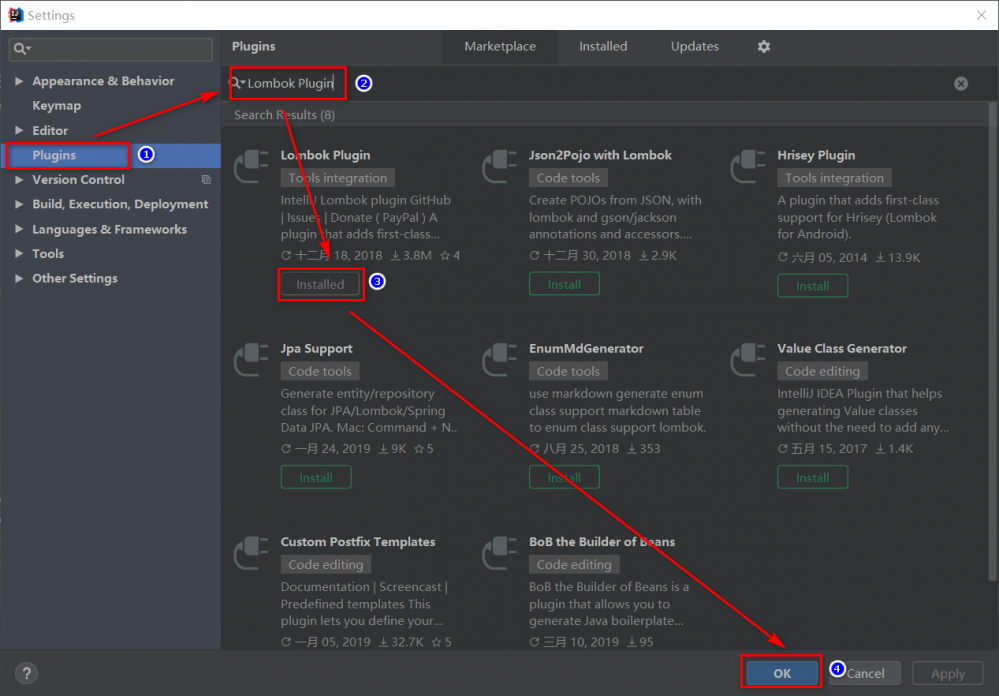Switch to the Marketplace tab
The height and width of the screenshot is (696, 999).
click(500, 47)
